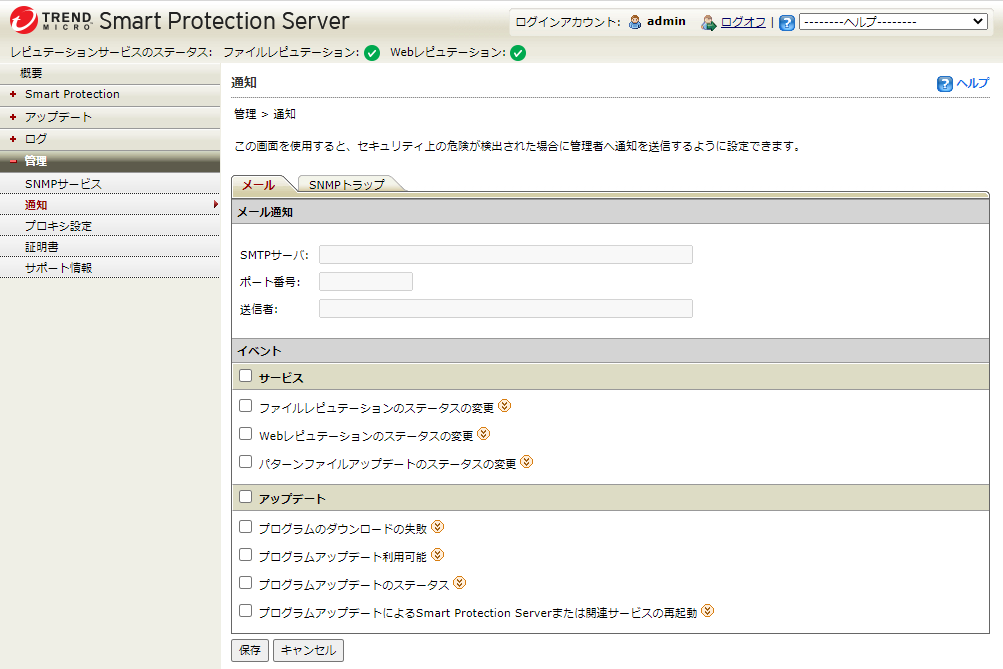This screenshot has width=1003, height=669.
Task: Expand the Smart Protection sidebar section
Action: 72,94
